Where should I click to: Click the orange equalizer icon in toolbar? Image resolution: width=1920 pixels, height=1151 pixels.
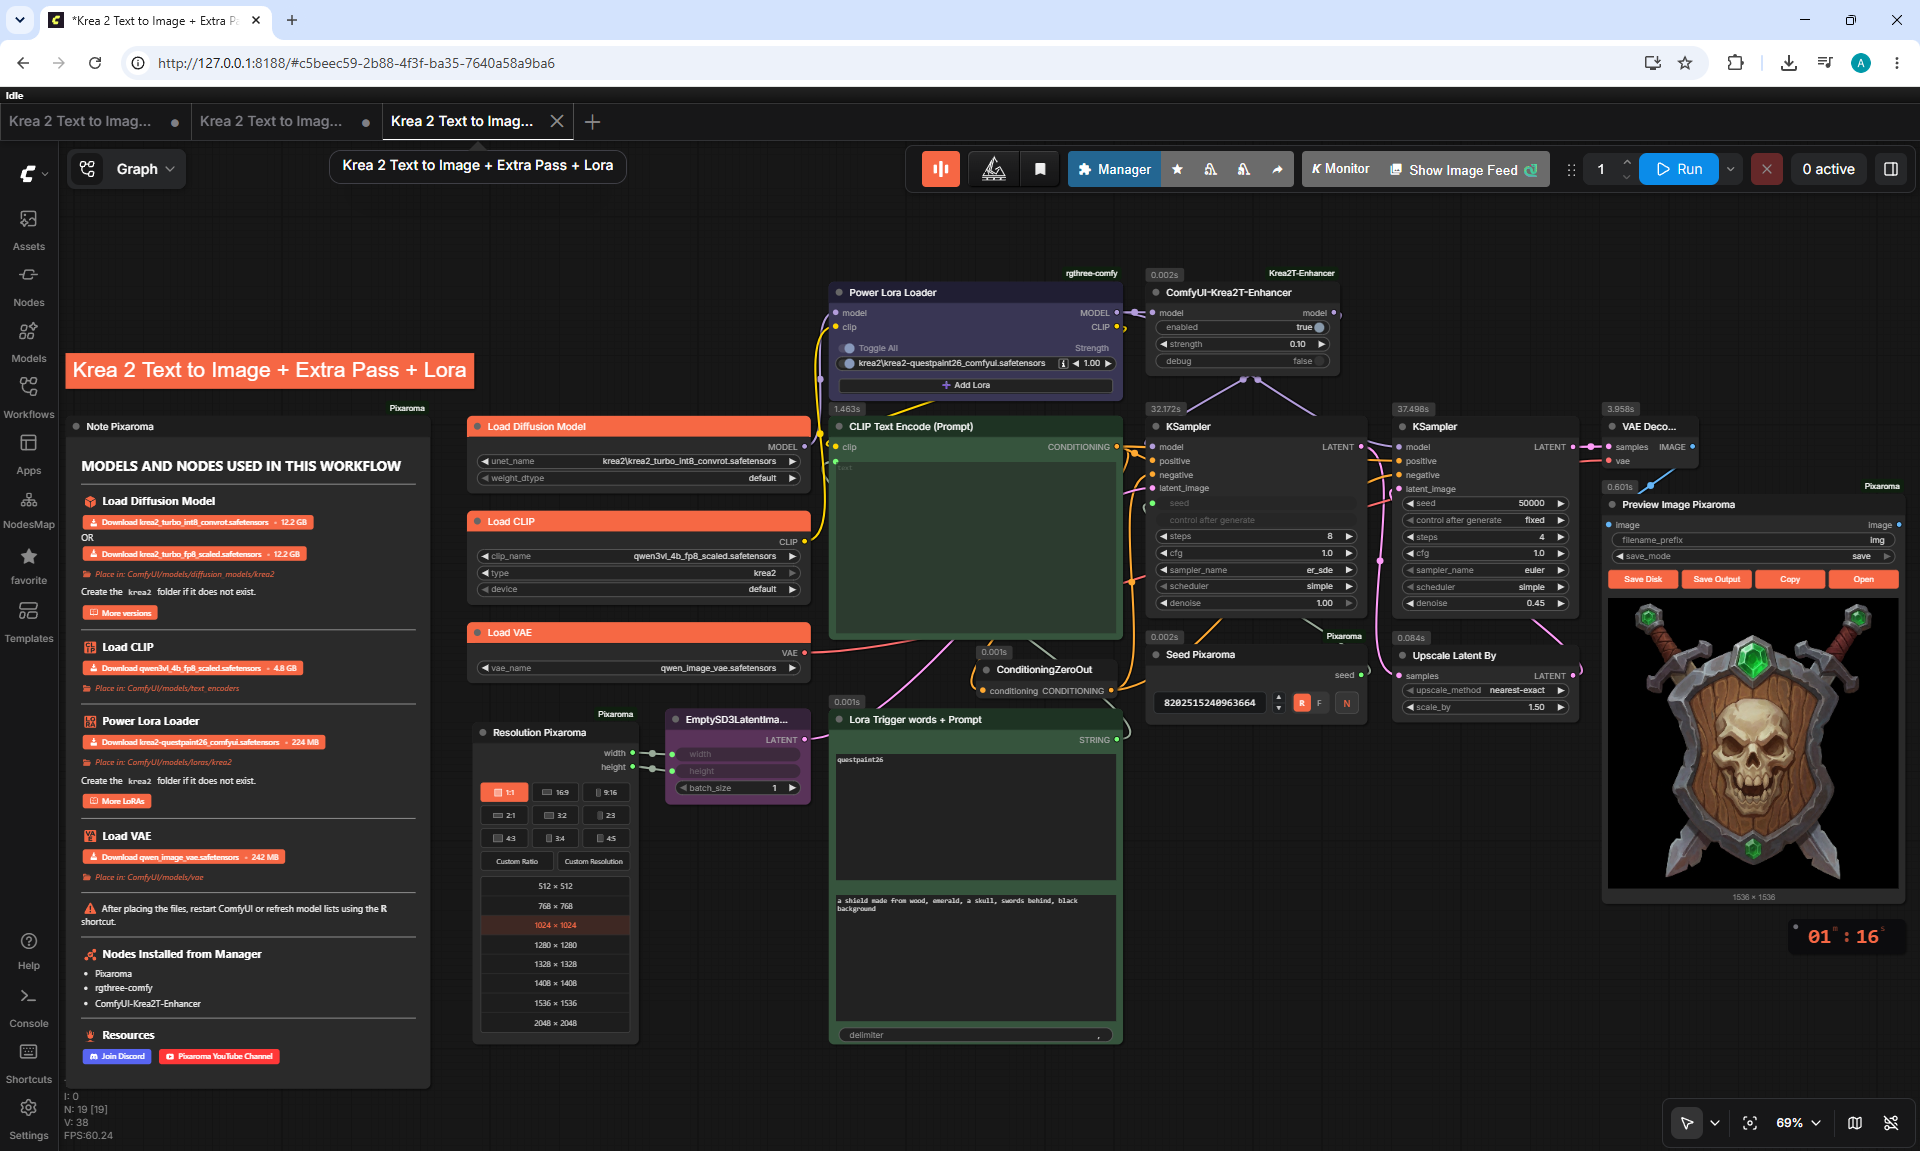941,169
